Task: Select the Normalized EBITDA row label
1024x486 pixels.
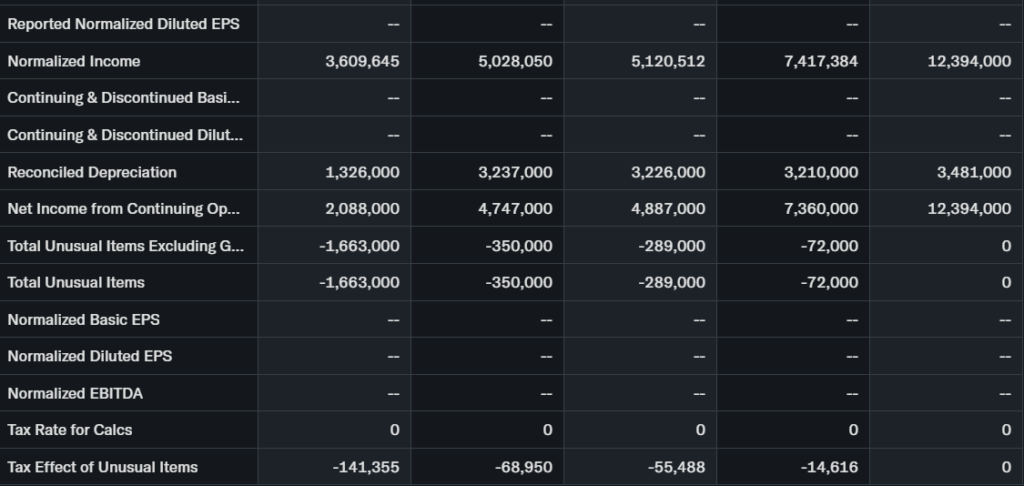Action: (75, 393)
